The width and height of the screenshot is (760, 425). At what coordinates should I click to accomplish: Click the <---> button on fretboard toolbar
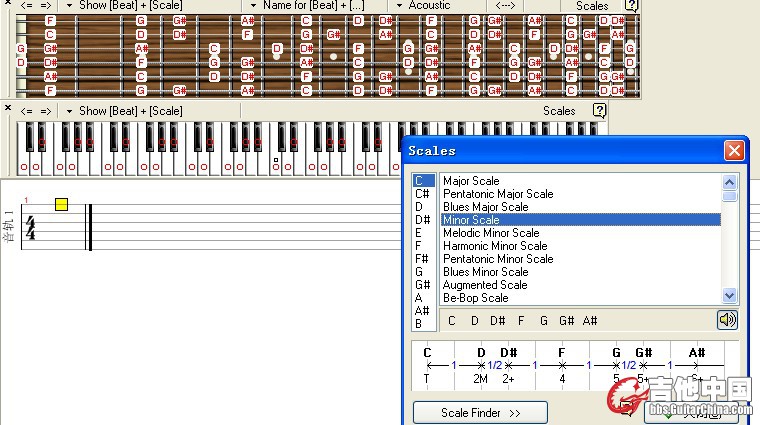tap(506, 6)
